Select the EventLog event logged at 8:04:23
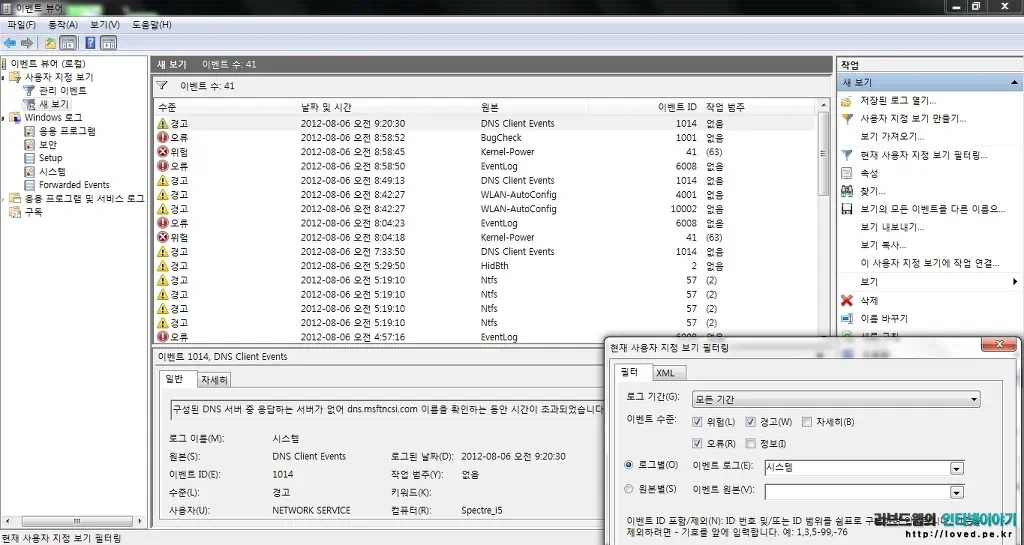This screenshot has width=1024, height=545. (x=484, y=223)
